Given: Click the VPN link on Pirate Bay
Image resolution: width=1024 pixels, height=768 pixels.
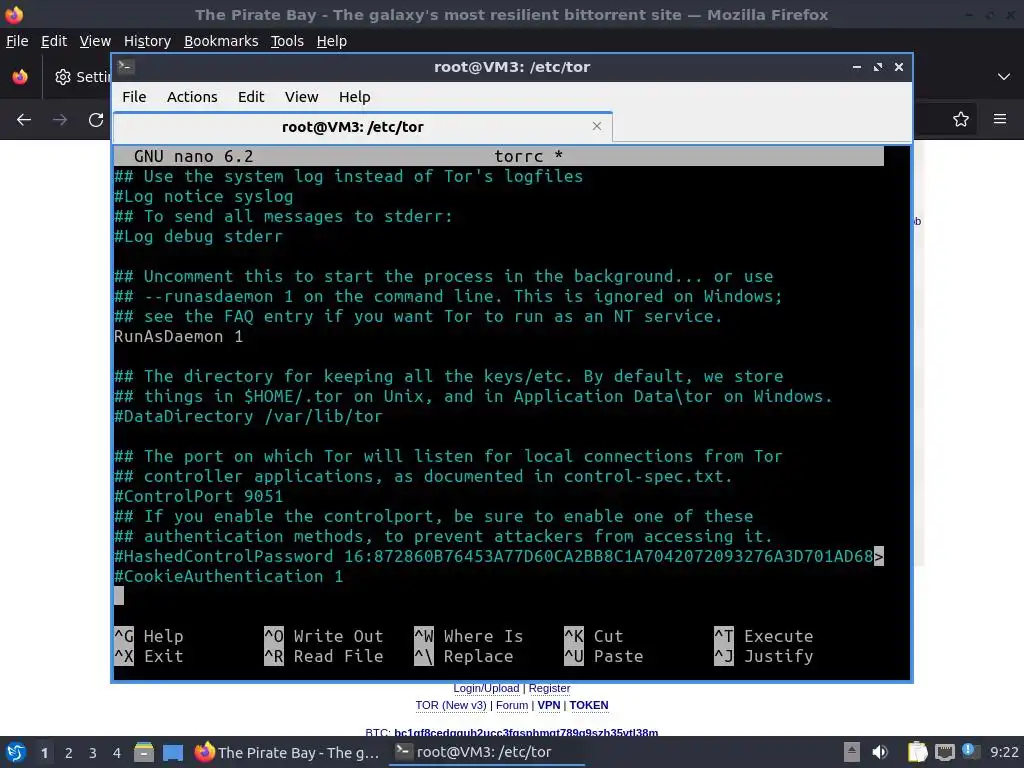Looking at the screenshot, I should [549, 705].
